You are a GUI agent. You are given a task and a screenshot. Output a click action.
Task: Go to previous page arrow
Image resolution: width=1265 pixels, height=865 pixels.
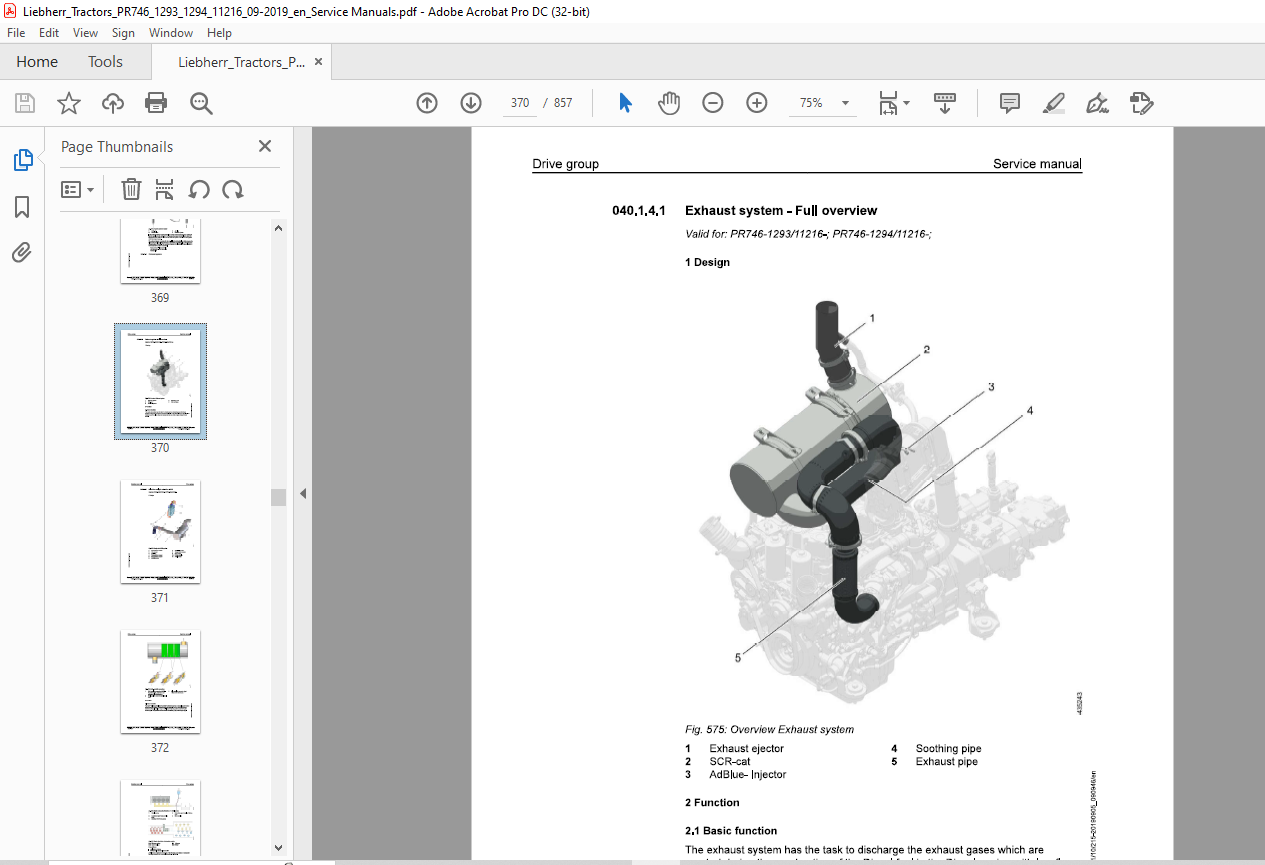pyautogui.click(x=427, y=102)
